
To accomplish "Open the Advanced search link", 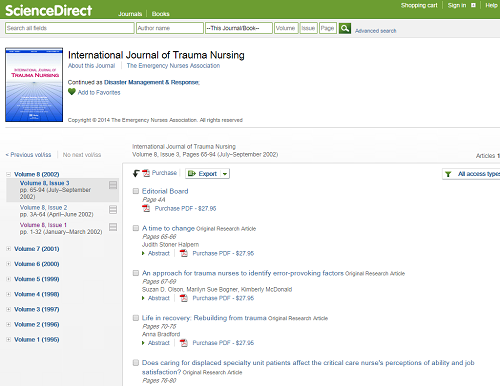I will click(x=376, y=31).
